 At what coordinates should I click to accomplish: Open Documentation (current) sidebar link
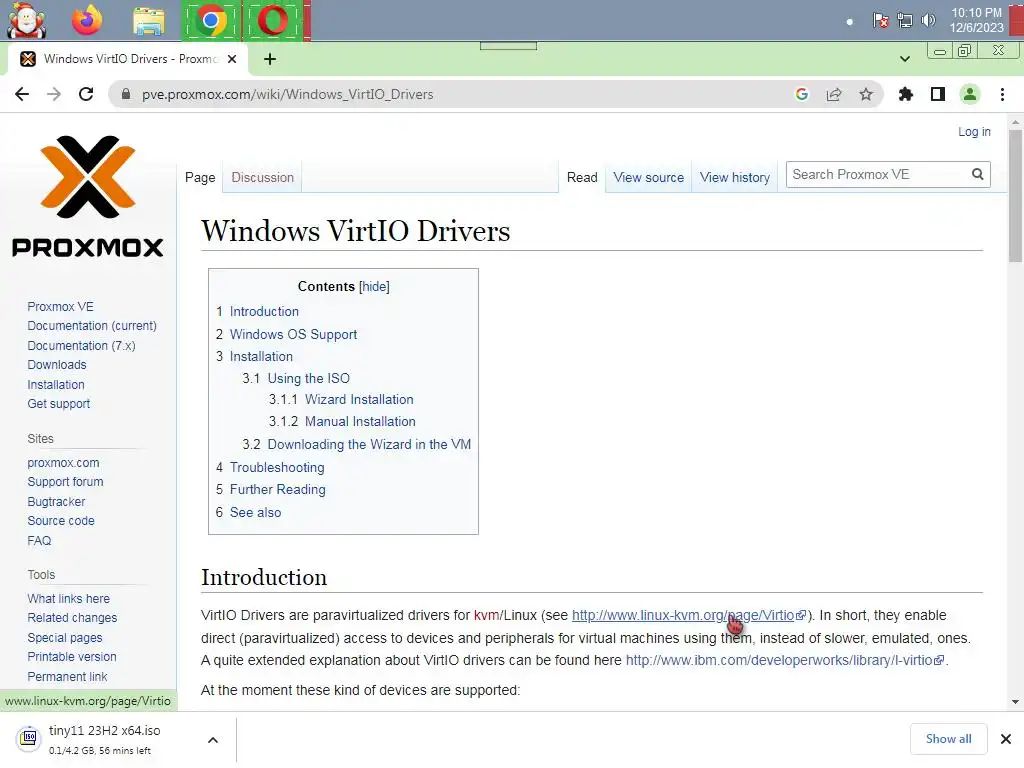click(x=92, y=325)
